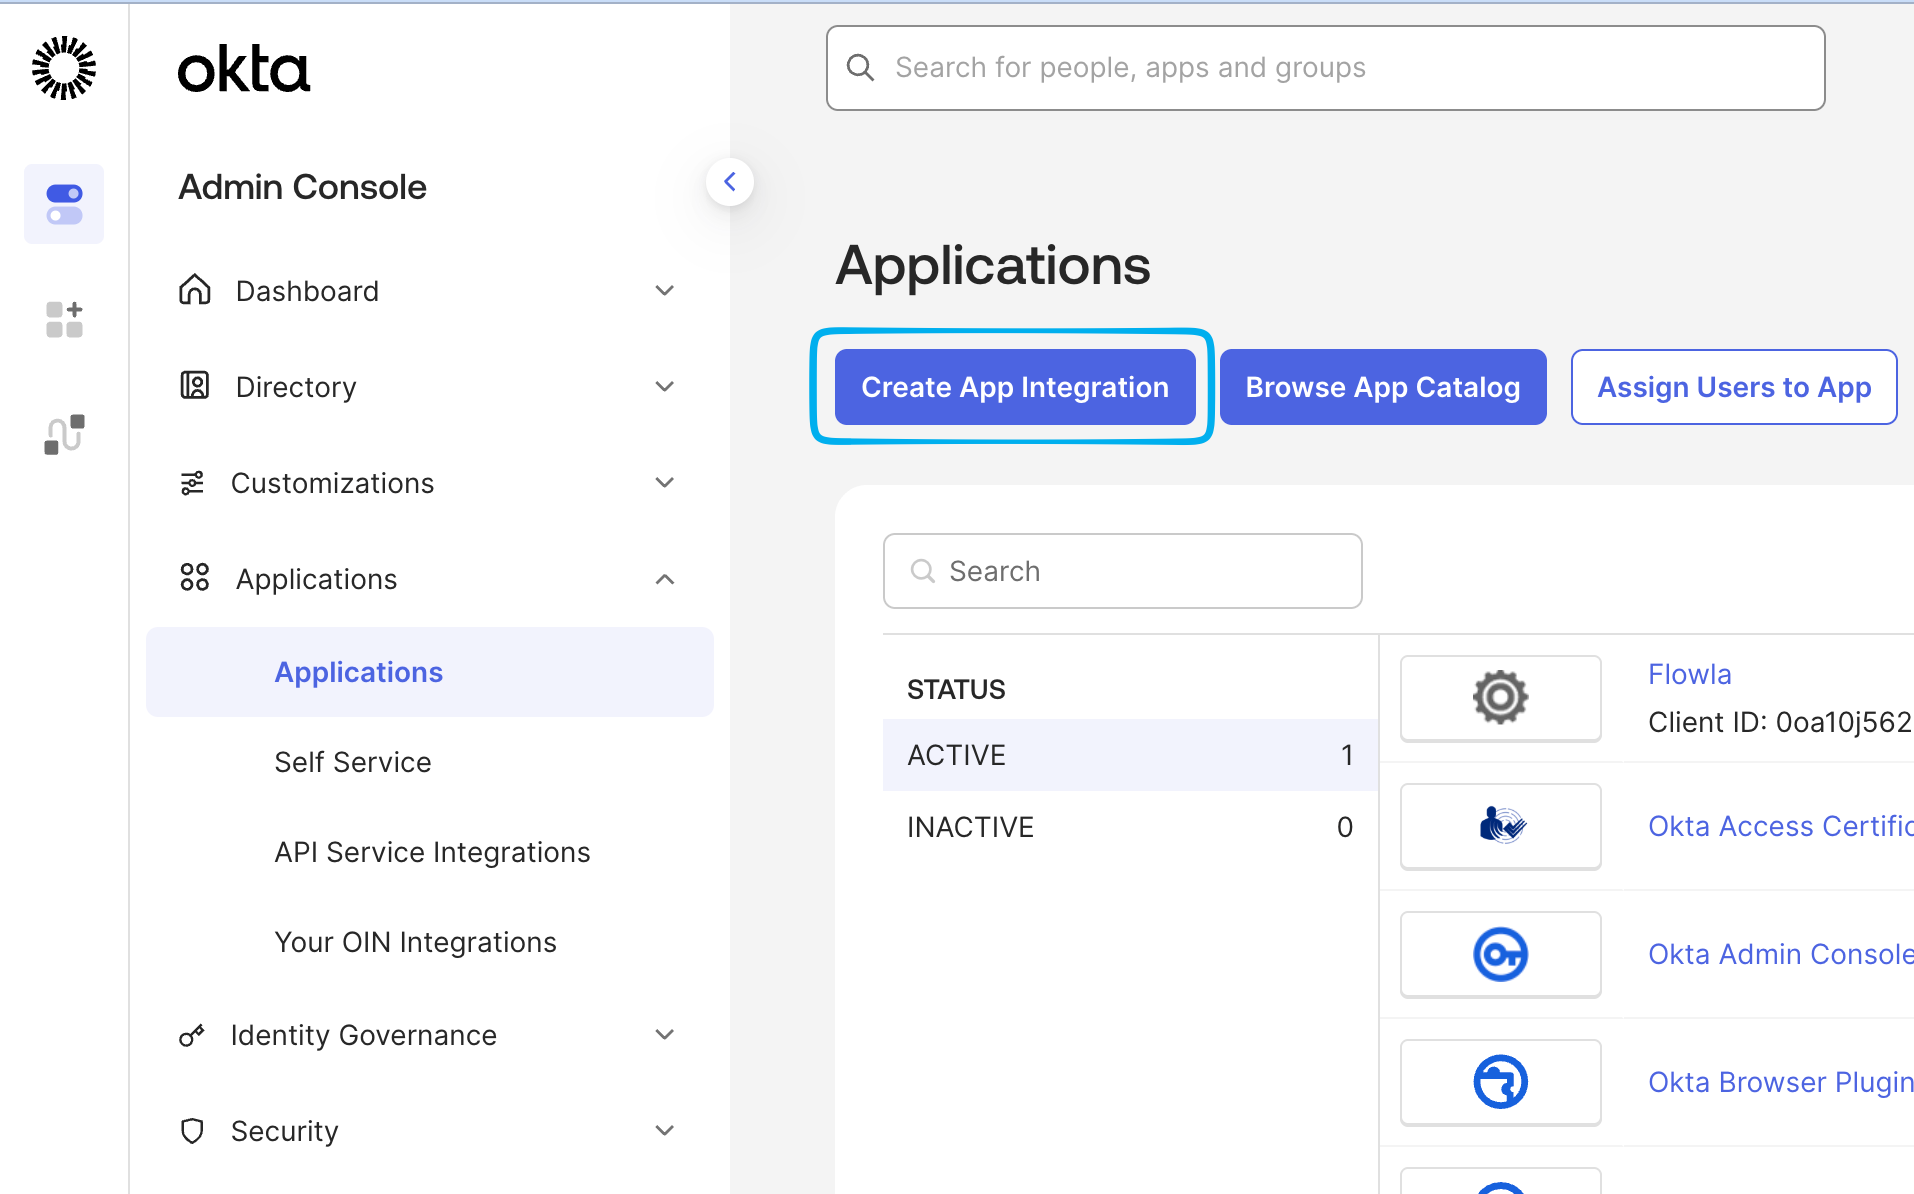The height and width of the screenshot is (1194, 1914).
Task: Expand the Identity Governance chevron
Action: tap(665, 1035)
